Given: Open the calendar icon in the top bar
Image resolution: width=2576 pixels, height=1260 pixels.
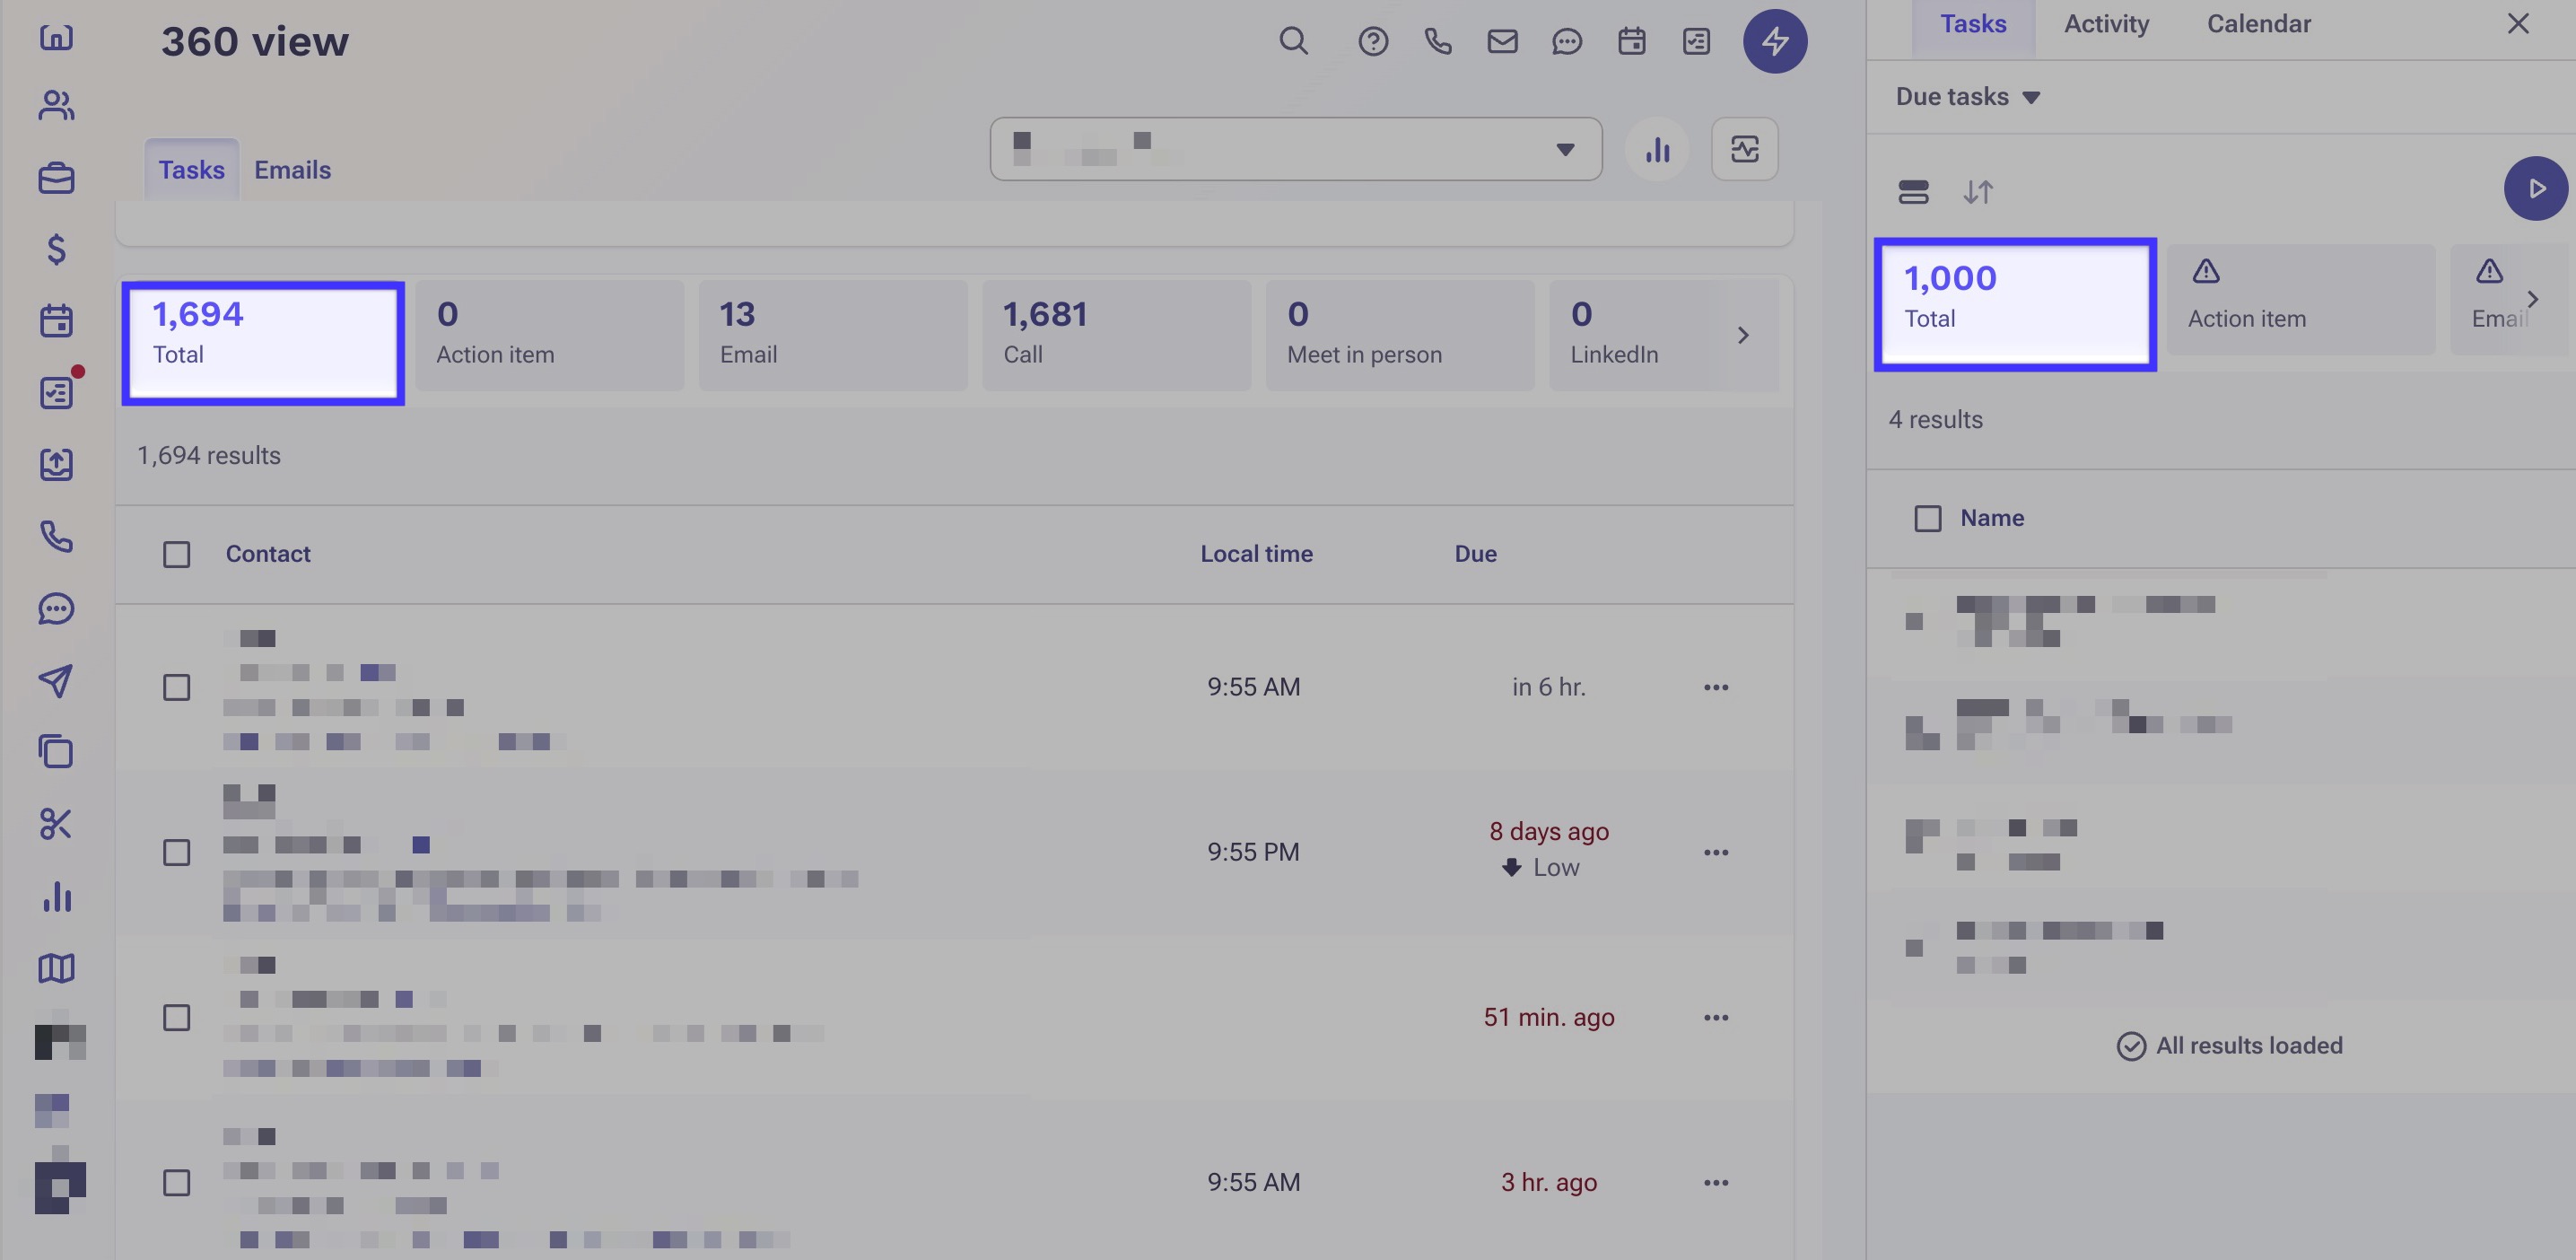Looking at the screenshot, I should point(1631,41).
